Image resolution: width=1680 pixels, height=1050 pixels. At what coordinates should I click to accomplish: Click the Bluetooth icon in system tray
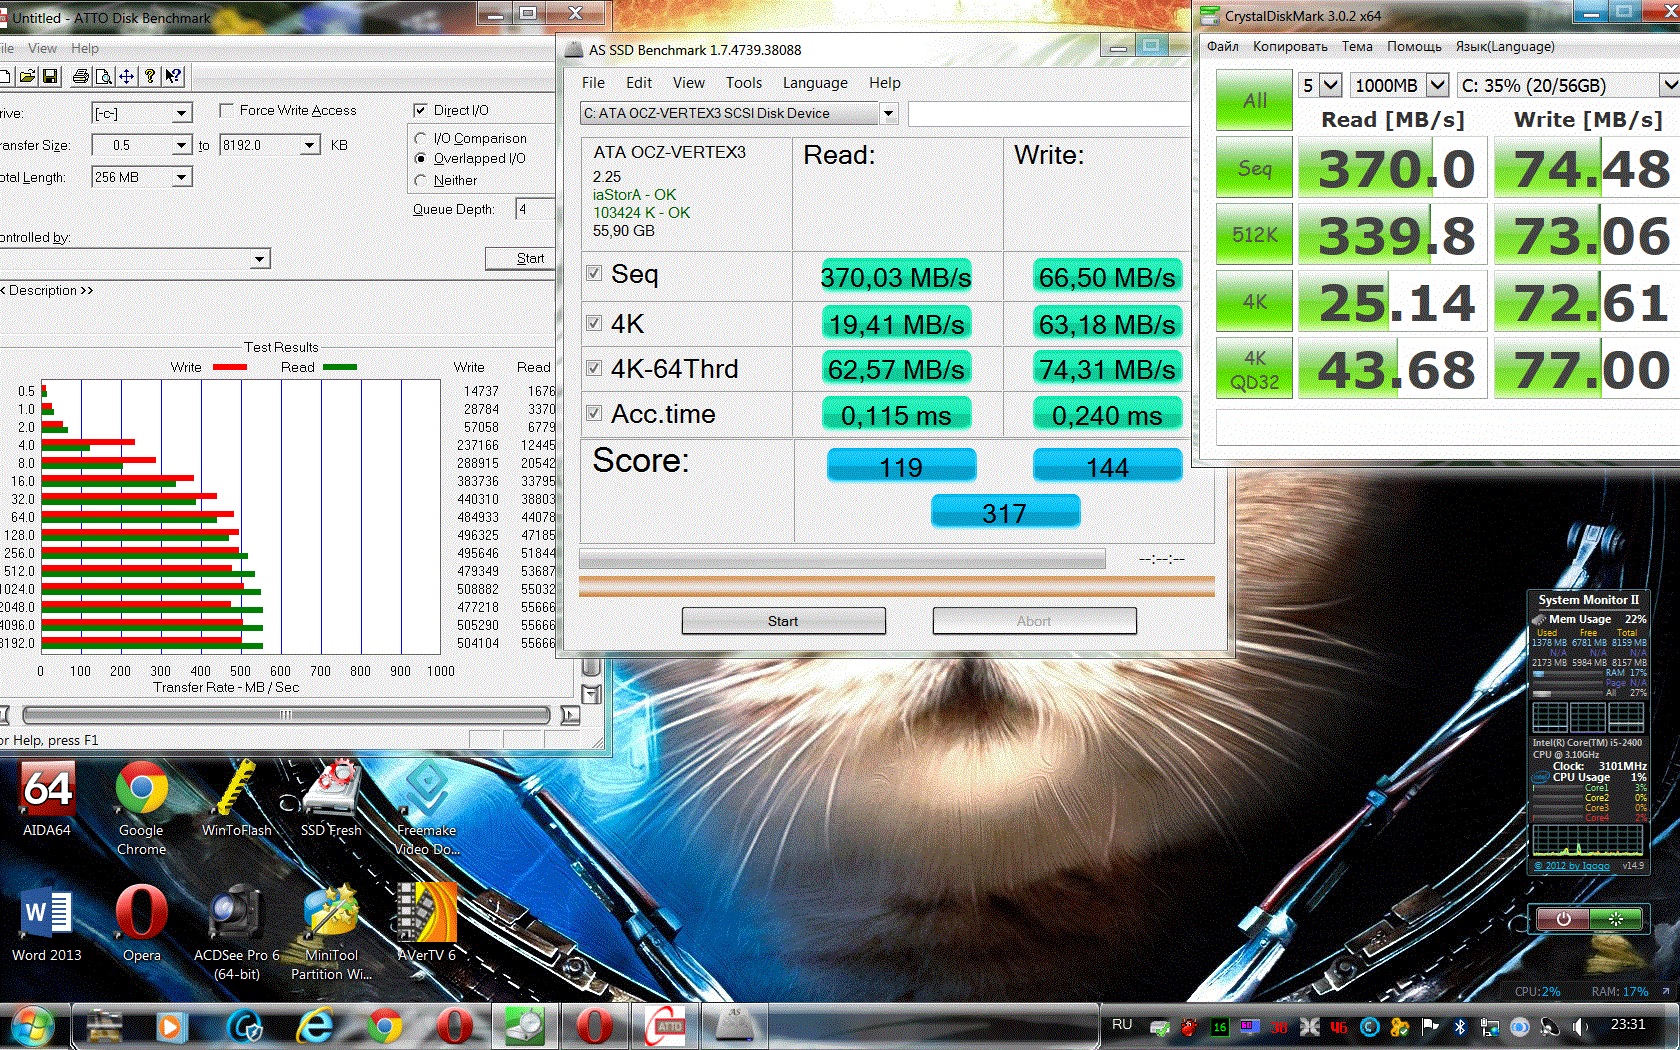(x=1459, y=1027)
